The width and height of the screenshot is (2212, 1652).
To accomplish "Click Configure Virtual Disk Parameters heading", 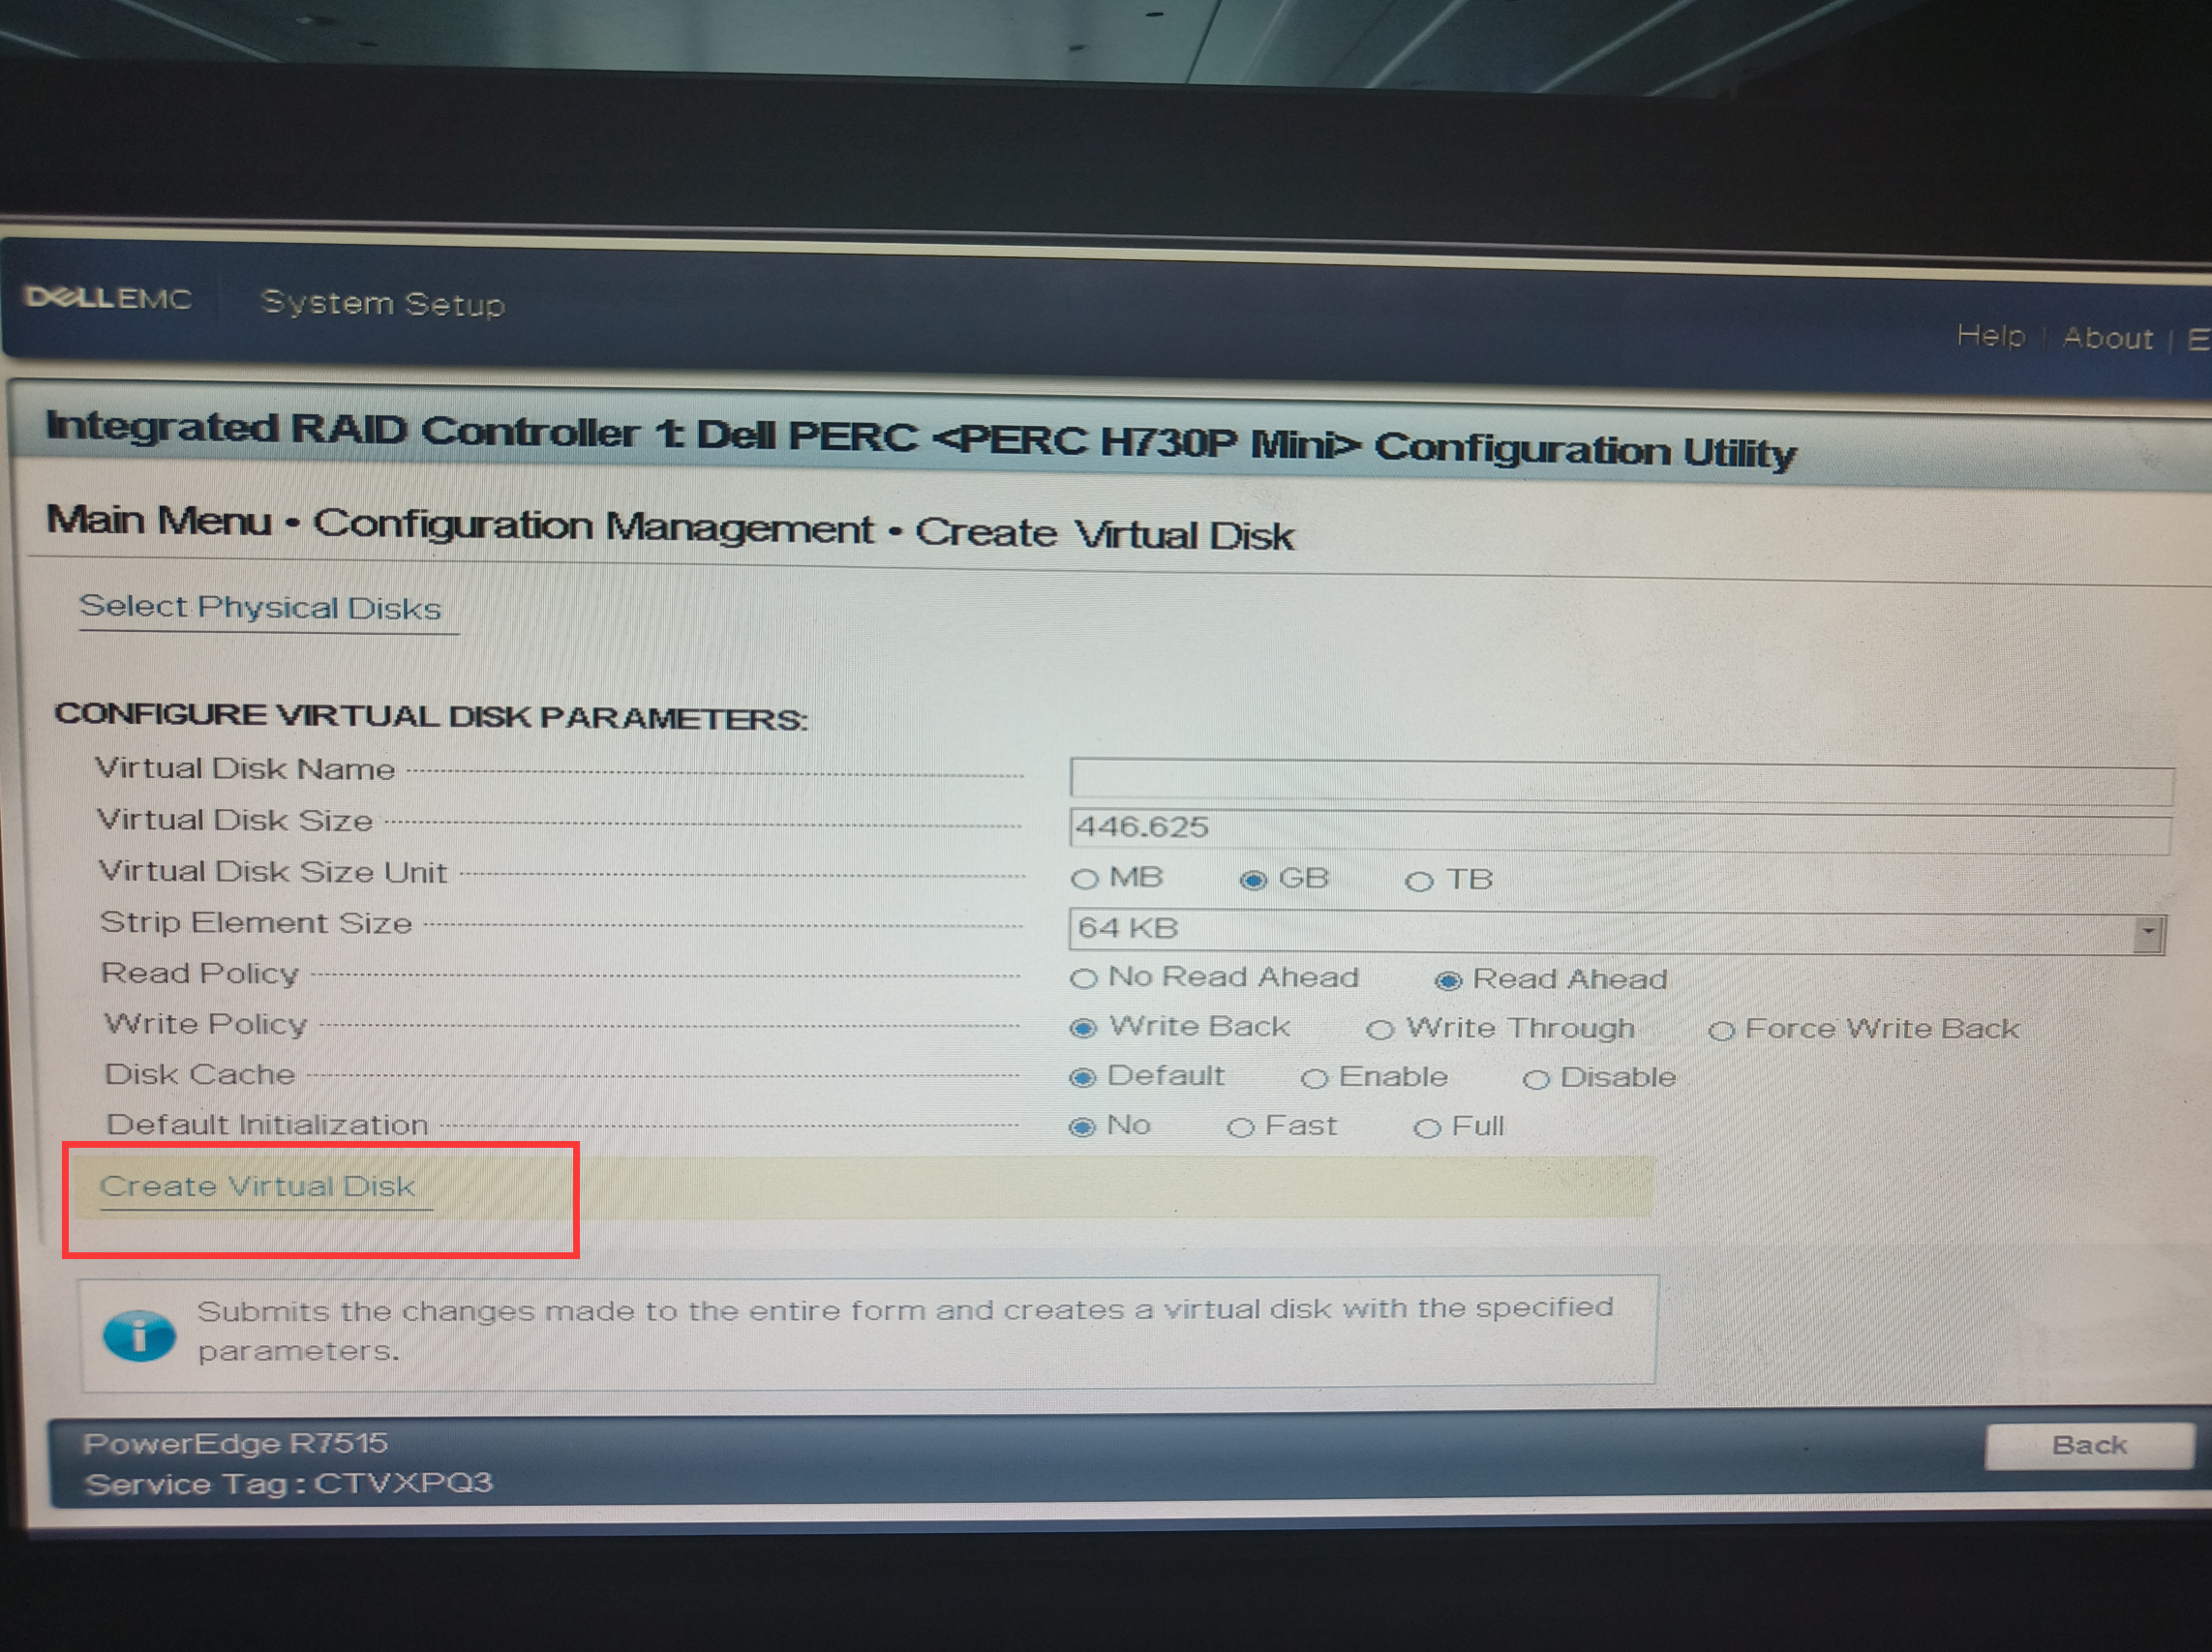I will 431,716.
